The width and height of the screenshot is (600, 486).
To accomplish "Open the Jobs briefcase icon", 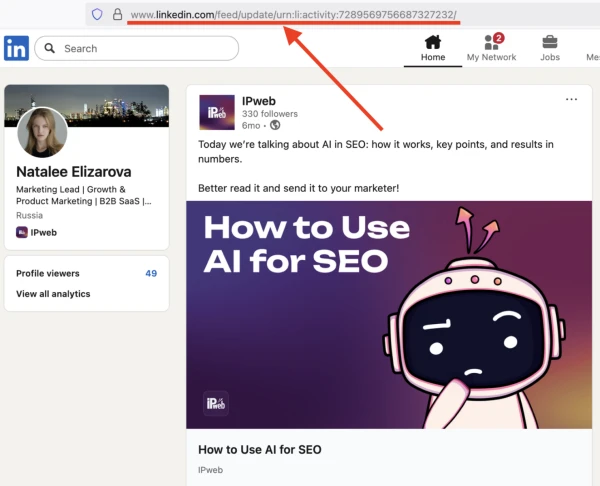I will click(549, 42).
